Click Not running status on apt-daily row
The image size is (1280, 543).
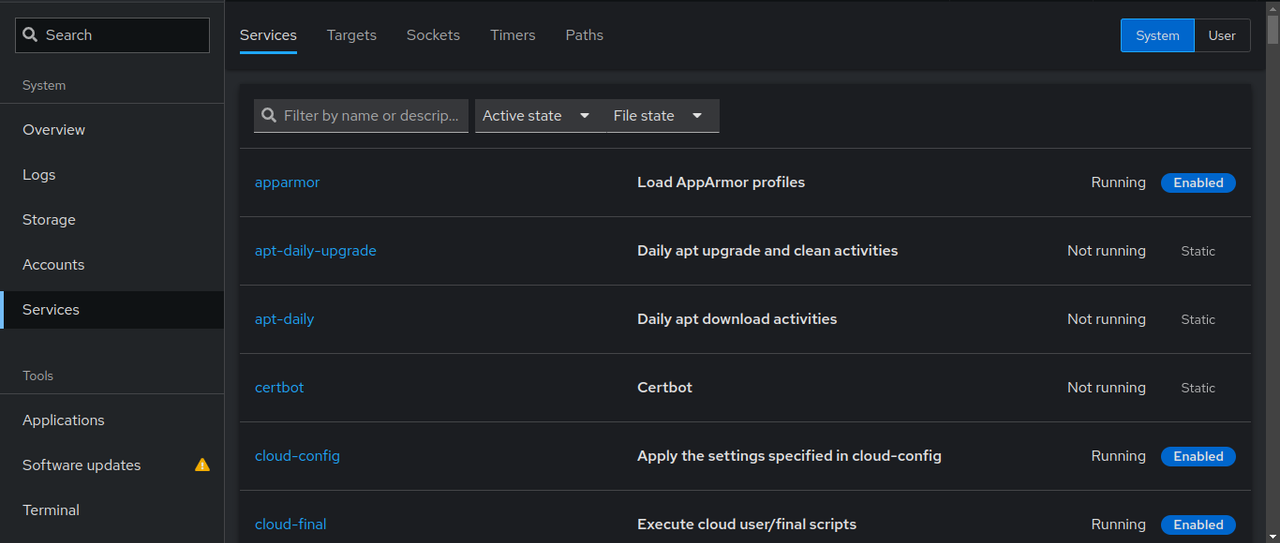click(1106, 319)
